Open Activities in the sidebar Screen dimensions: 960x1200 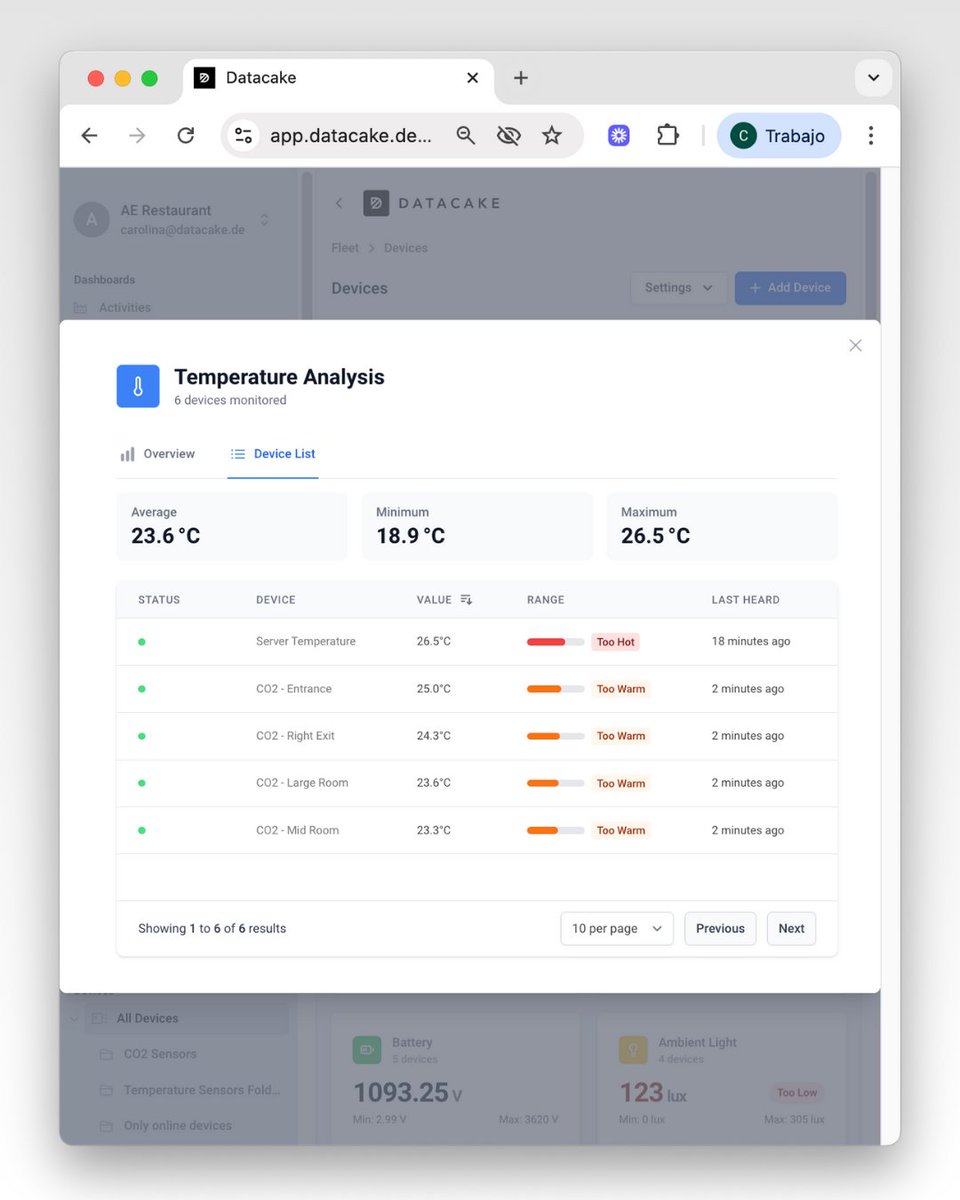pos(124,308)
